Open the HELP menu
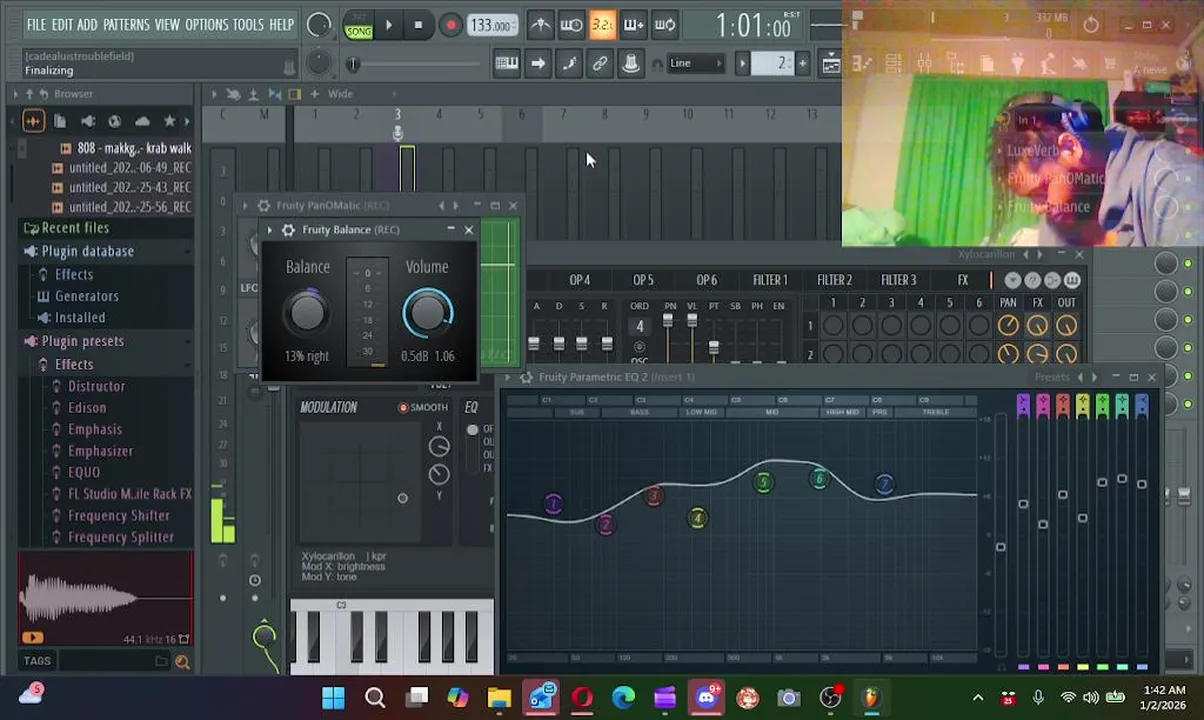 click(281, 24)
